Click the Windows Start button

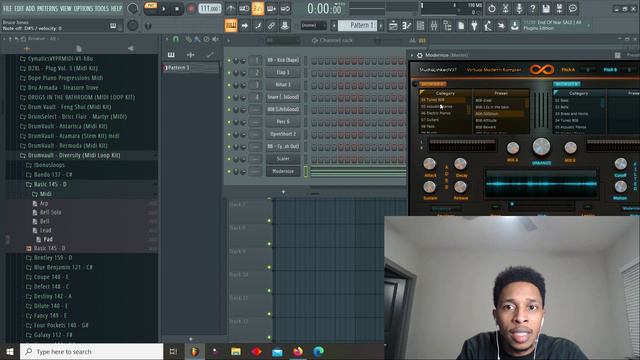click(10, 351)
